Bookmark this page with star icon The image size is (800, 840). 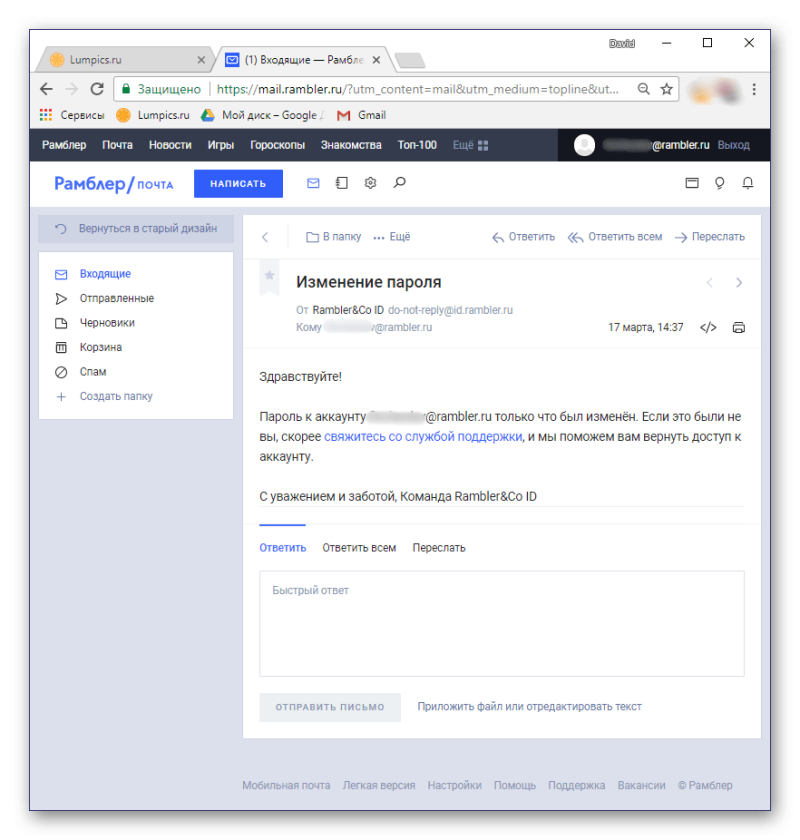[666, 89]
